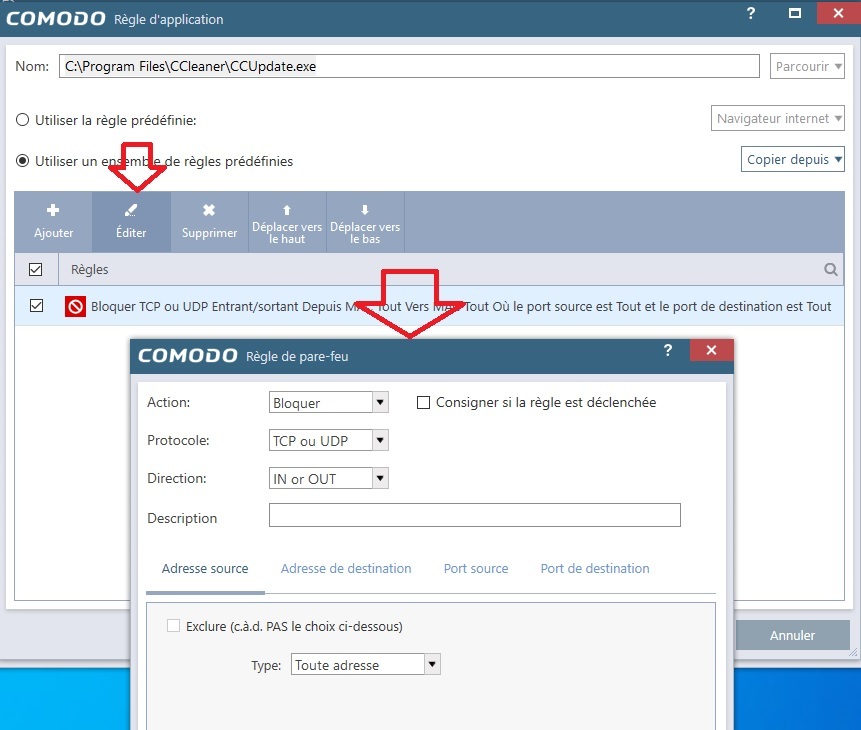The width and height of the screenshot is (861, 730).
Task: Open the search magnifier in Règles header
Action: (831, 269)
